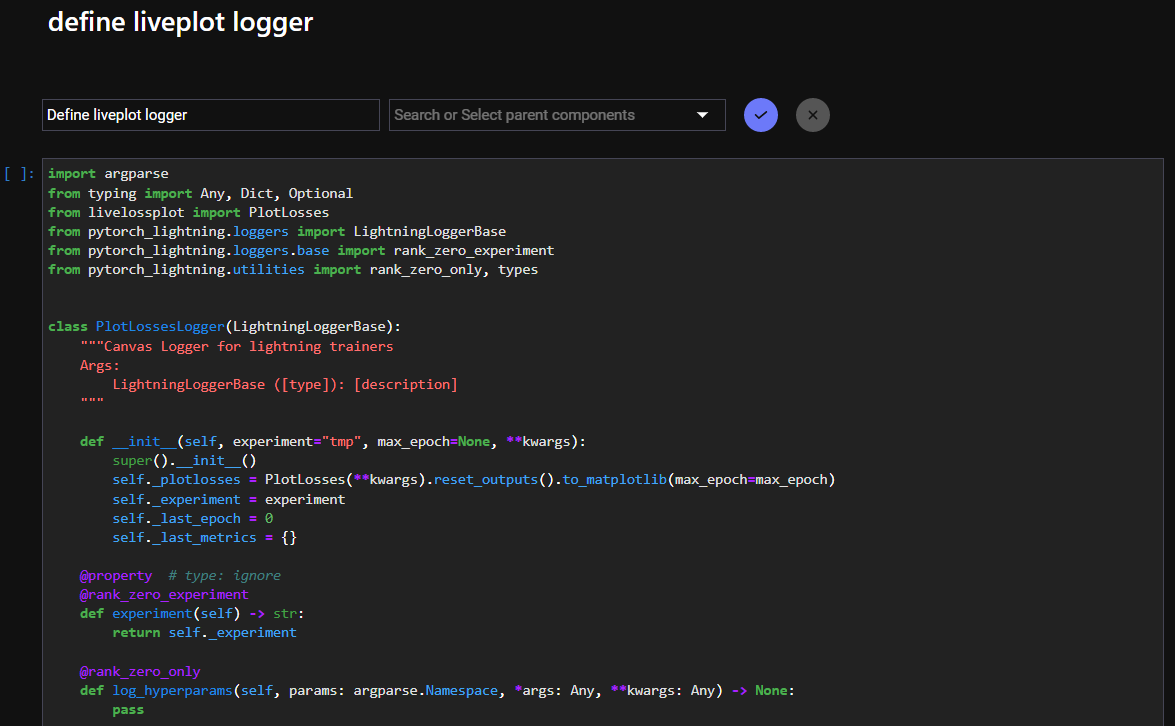Image resolution: width=1175 pixels, height=726 pixels.
Task: Click the 'define liveplot logger' page heading
Action: (x=181, y=22)
